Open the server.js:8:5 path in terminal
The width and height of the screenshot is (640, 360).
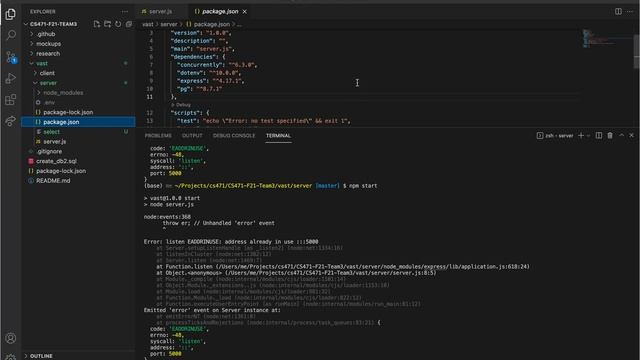tap(331, 273)
